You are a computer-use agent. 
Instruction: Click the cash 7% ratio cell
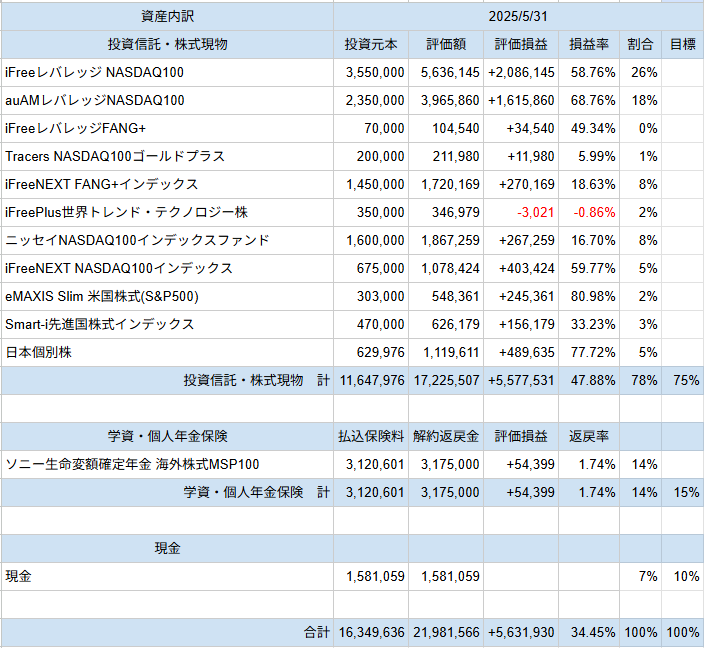tap(640, 576)
